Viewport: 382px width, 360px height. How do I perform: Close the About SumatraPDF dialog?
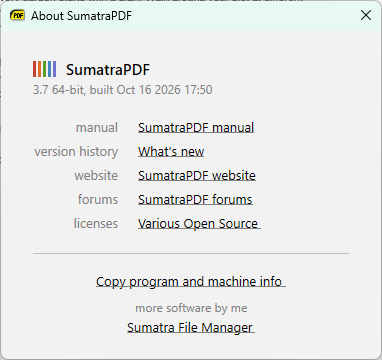tap(366, 15)
